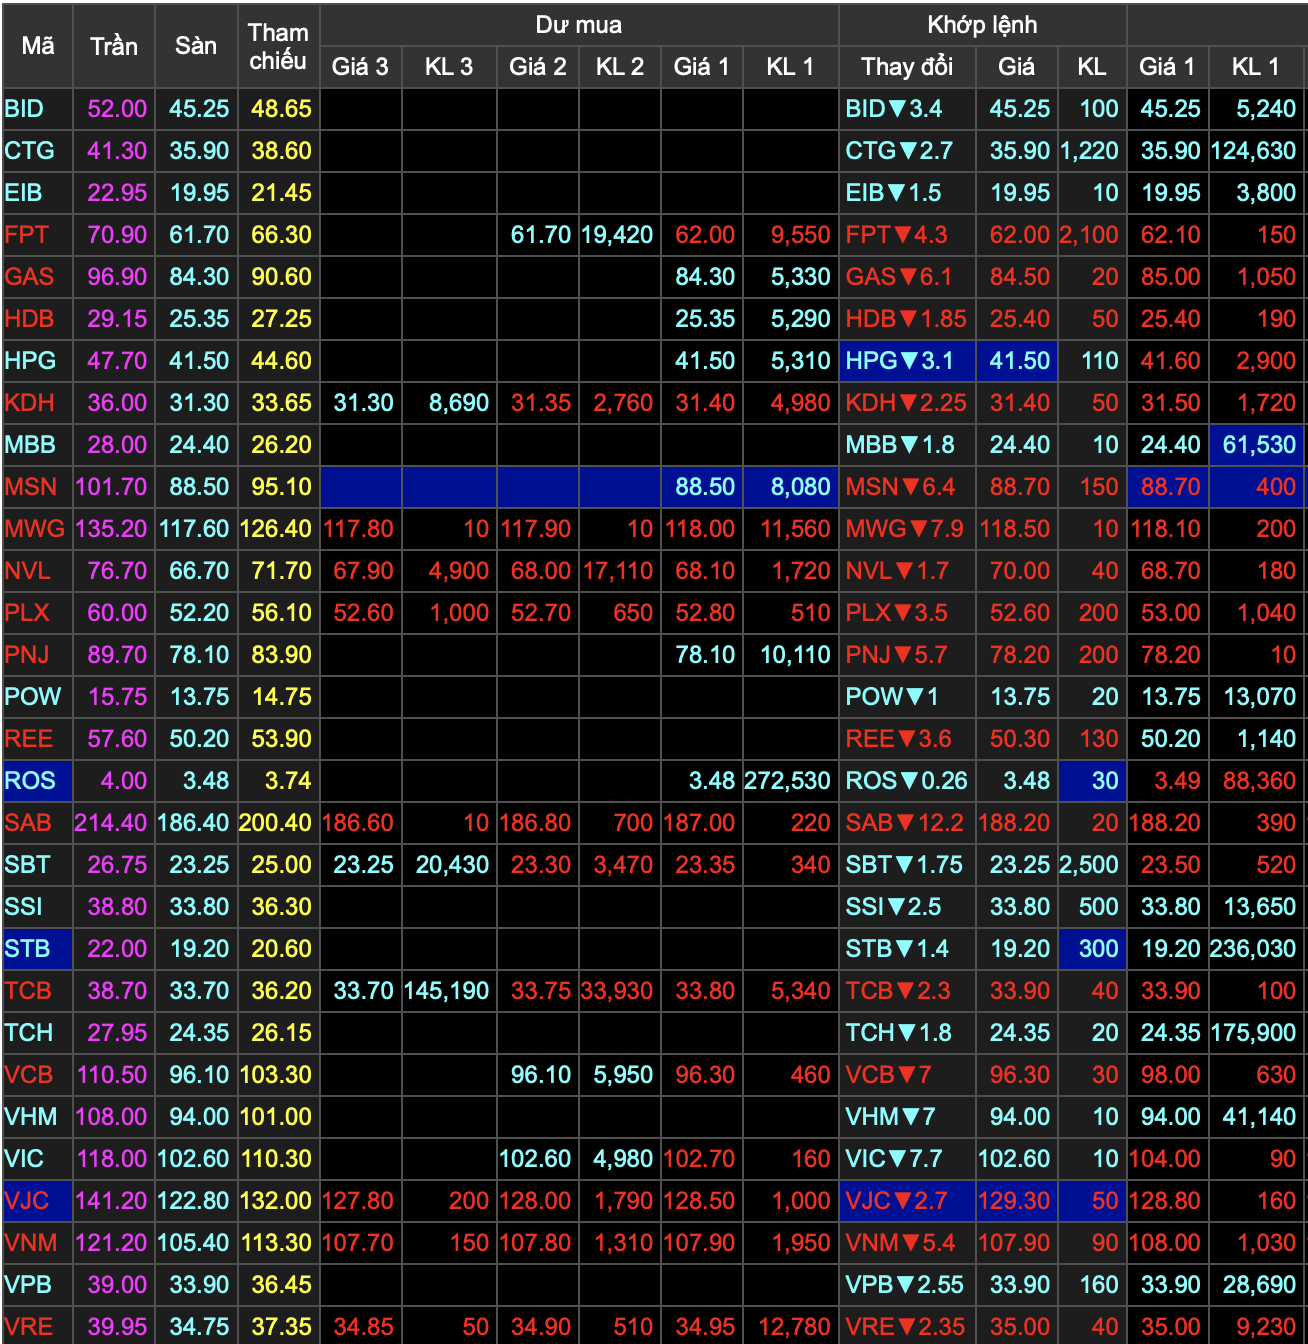The width and height of the screenshot is (1308, 1344).
Task: Select highlighted ROS ticker in the Mã column
Action: tap(38, 781)
